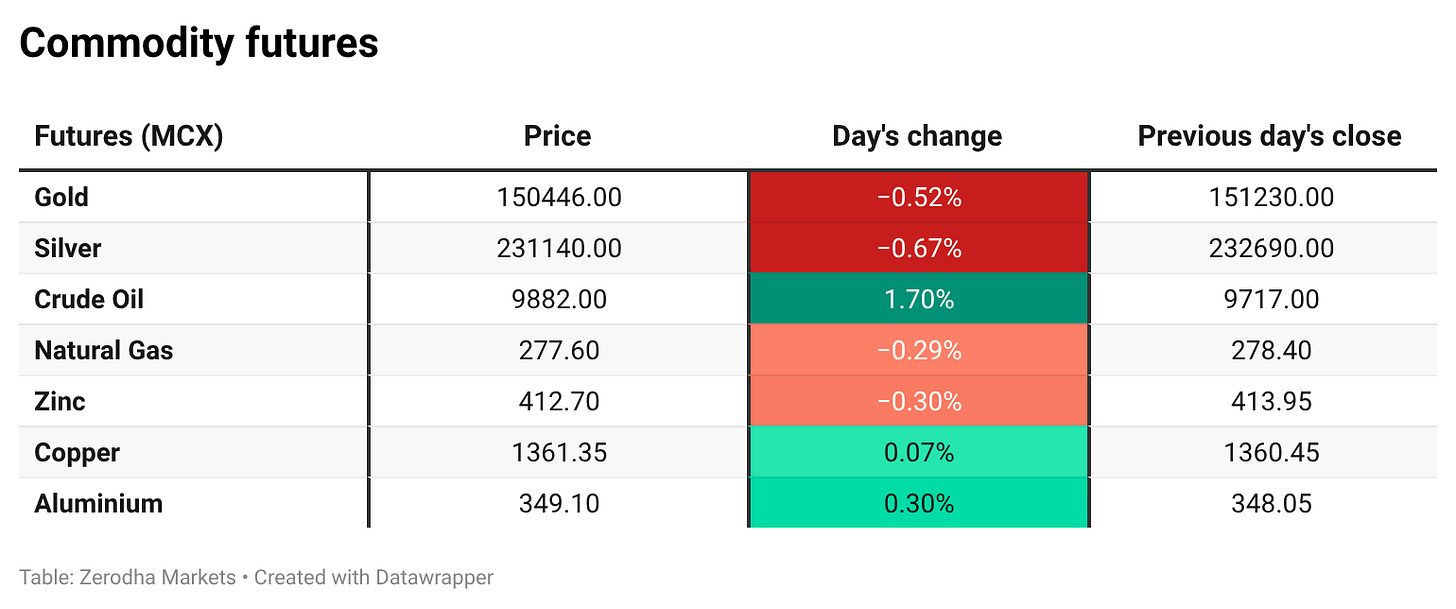Select the salmon −0.29% Natural Gas cell
This screenshot has width=1456, height=609.
point(919,350)
